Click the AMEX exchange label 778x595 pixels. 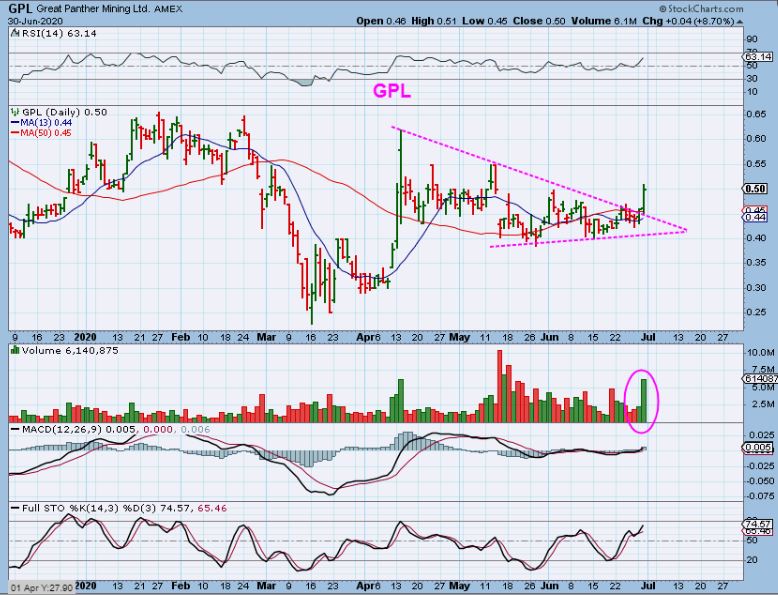click(x=168, y=9)
